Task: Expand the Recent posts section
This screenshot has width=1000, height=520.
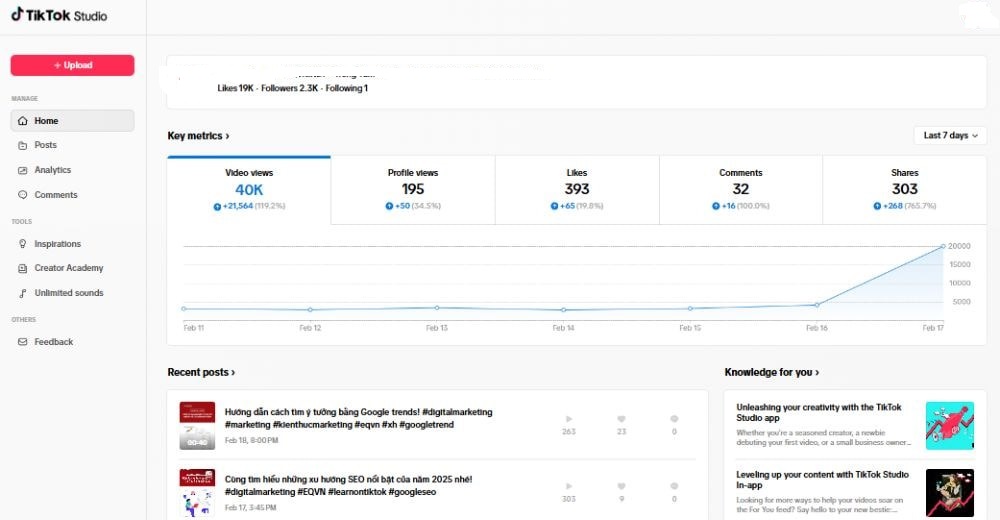Action: 201,372
